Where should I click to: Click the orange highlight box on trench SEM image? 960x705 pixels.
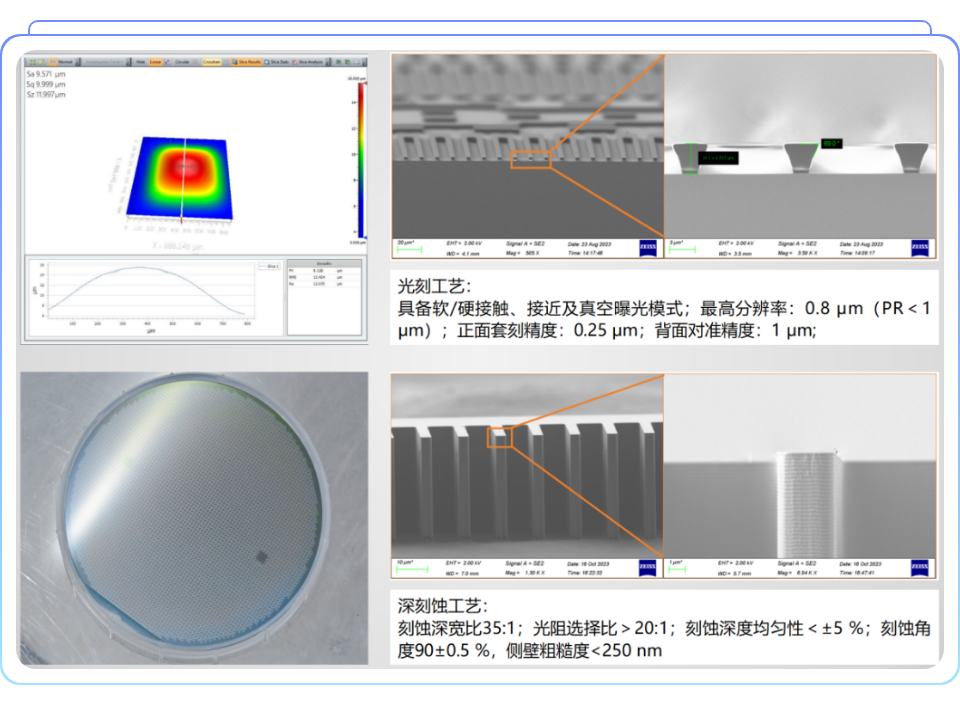(500, 437)
